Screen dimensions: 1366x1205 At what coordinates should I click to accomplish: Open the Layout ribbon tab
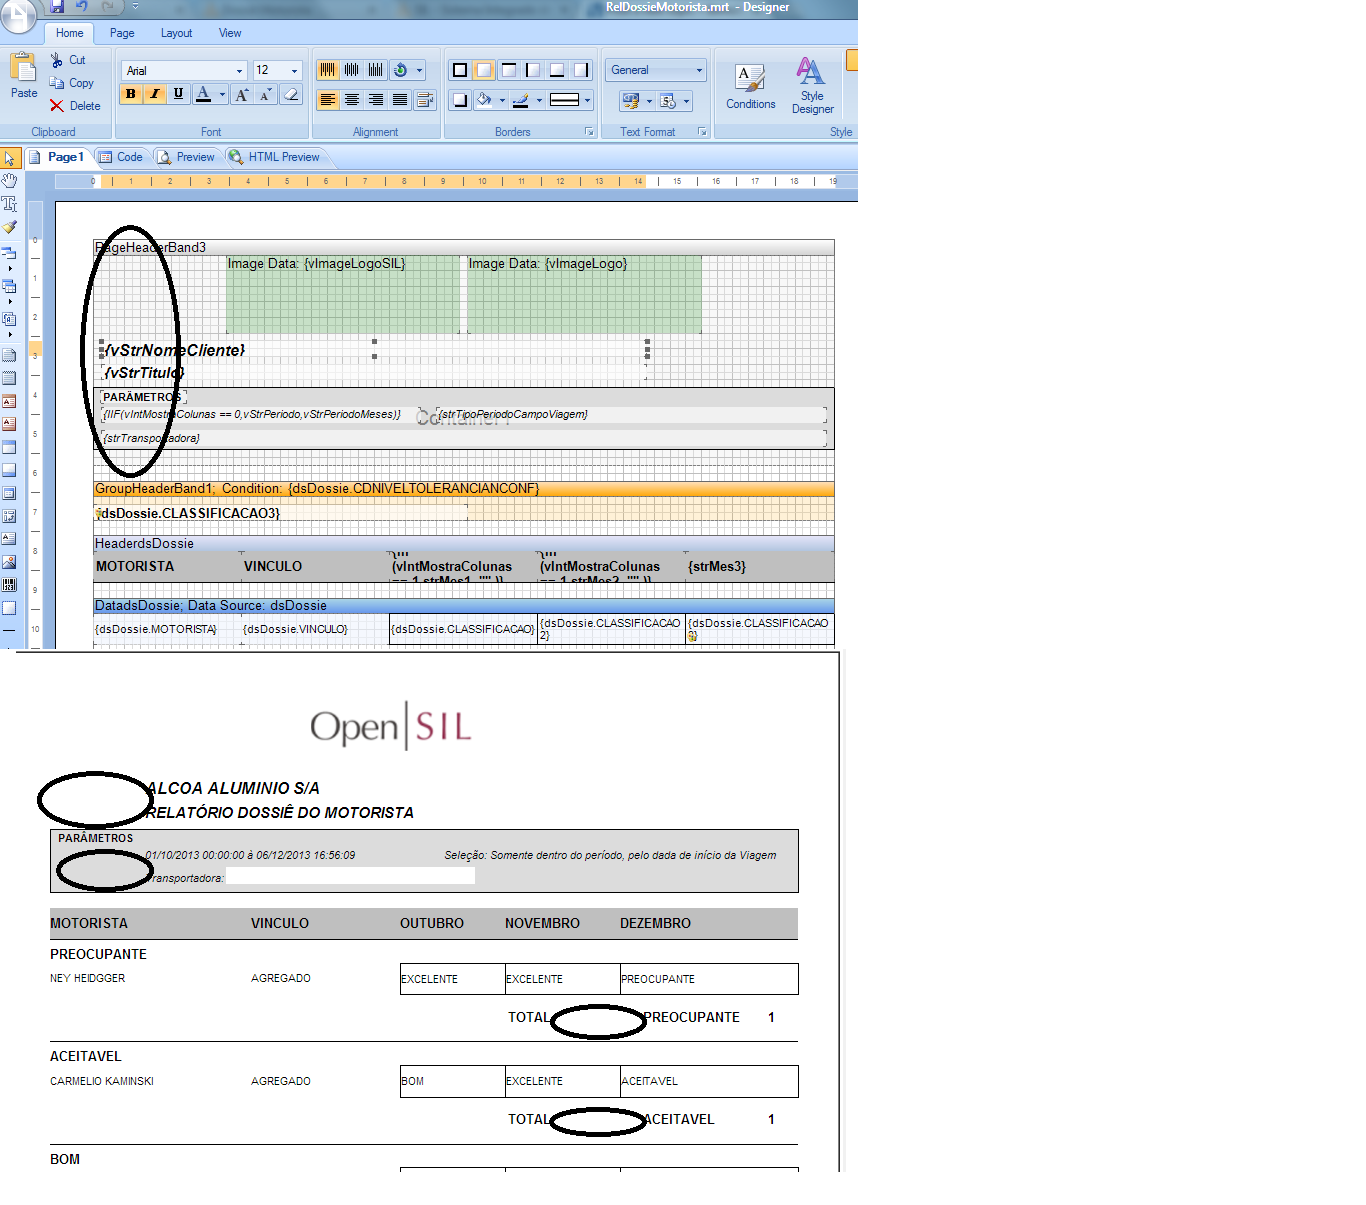pos(176,33)
